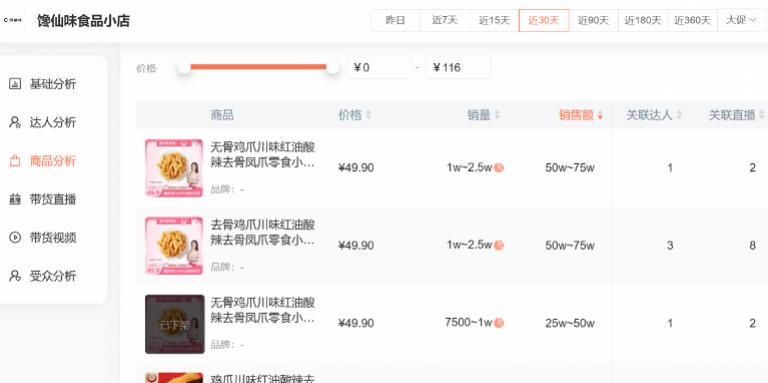The image size is (768, 383).
Task: Click the 基础分析 chart icon in sidebar
Action: click(15, 84)
